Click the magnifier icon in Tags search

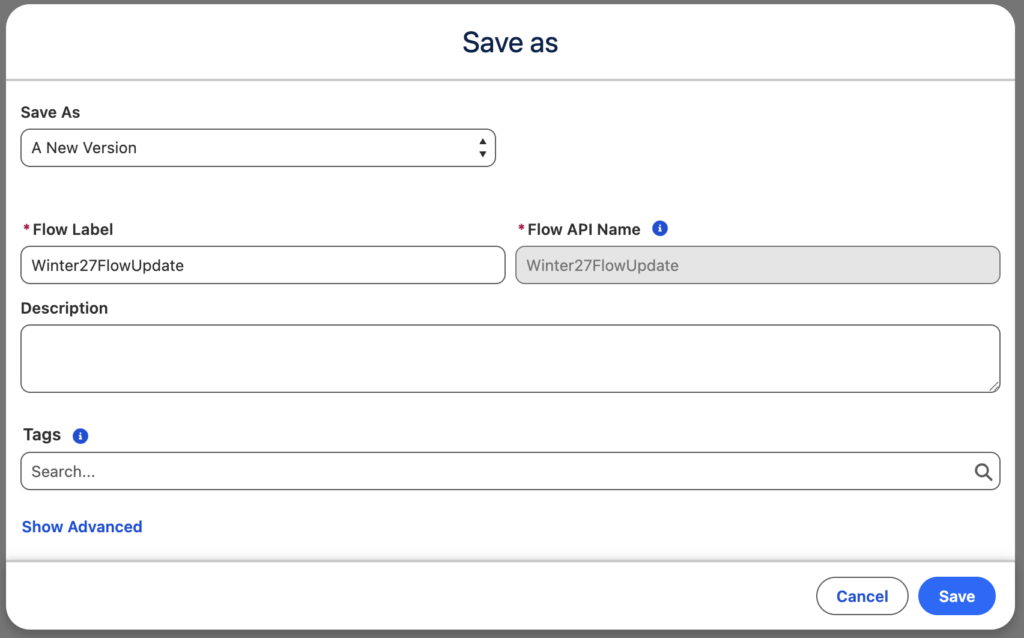[983, 471]
